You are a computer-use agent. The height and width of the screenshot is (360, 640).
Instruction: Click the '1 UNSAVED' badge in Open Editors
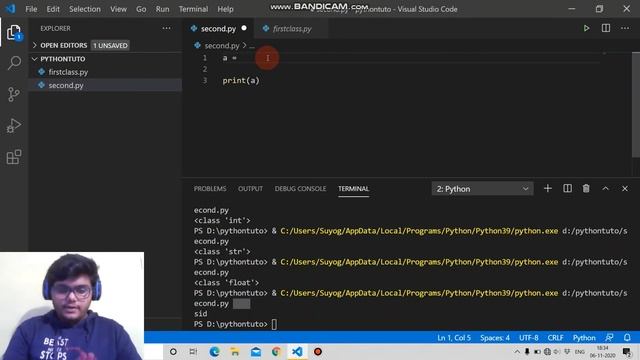click(x=110, y=45)
